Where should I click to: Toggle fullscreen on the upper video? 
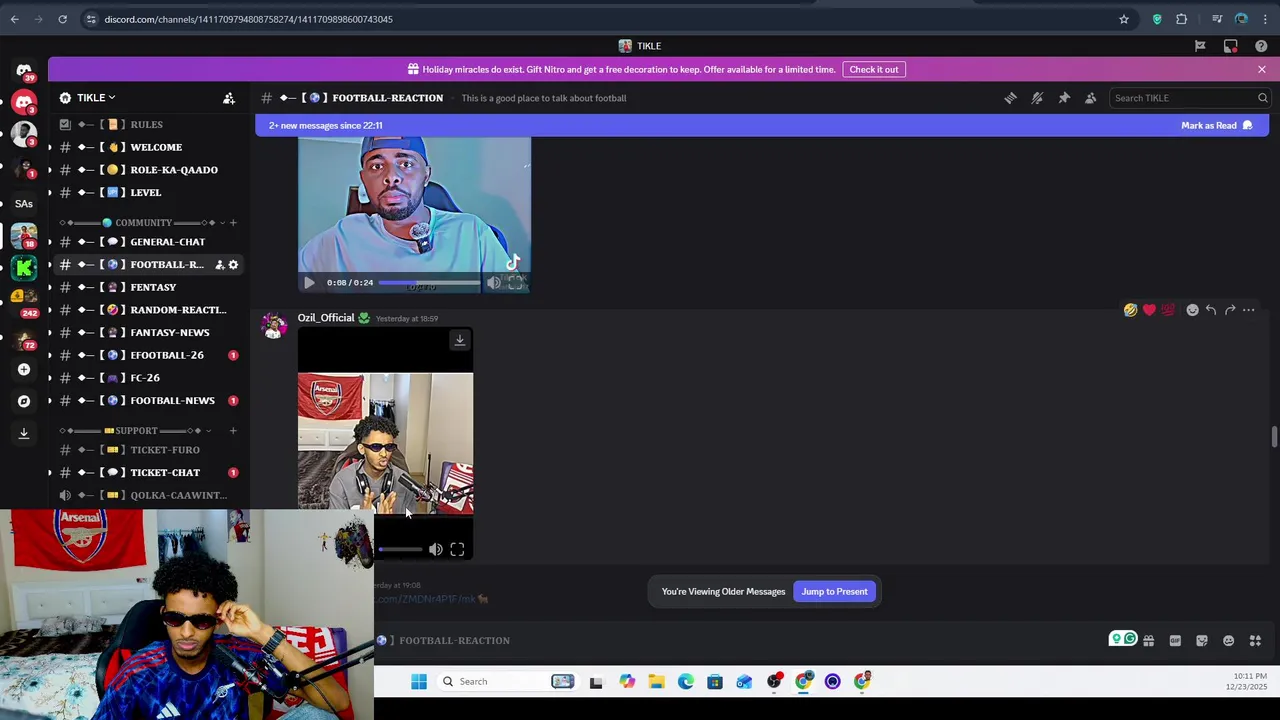515,283
